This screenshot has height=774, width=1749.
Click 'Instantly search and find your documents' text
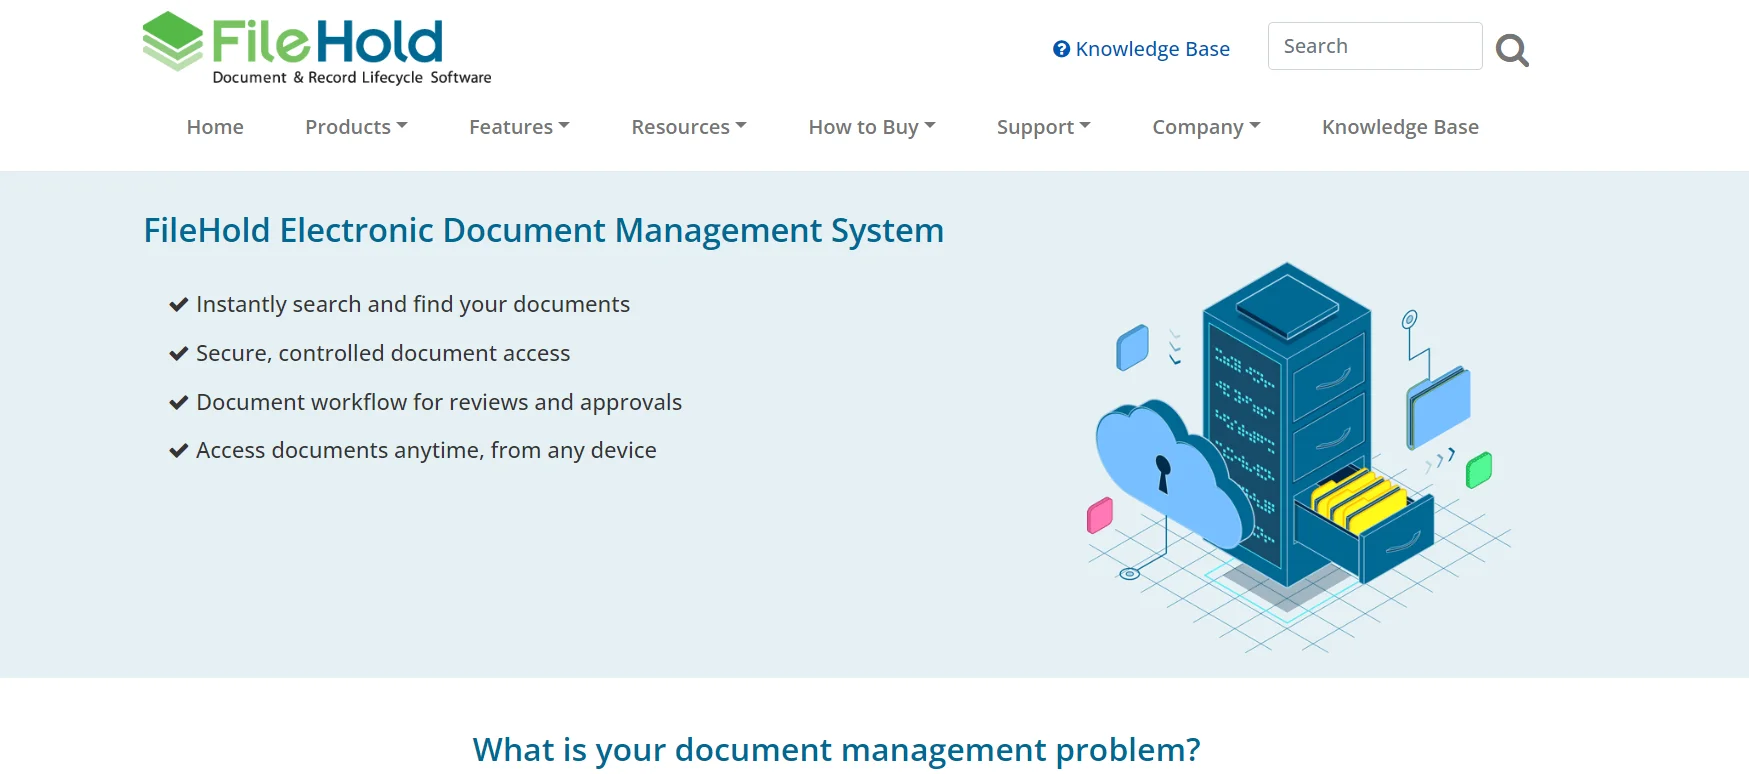pyautogui.click(x=413, y=304)
